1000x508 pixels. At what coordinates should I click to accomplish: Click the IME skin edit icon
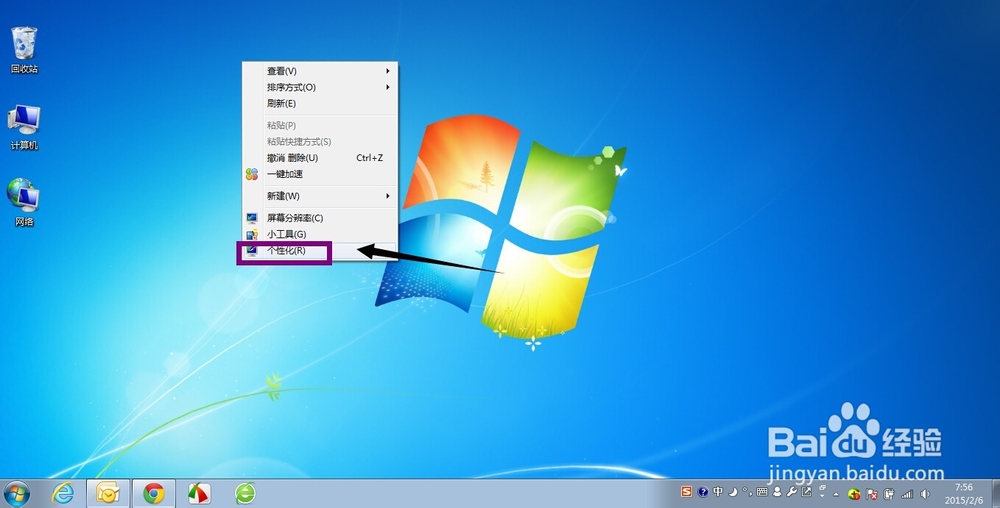[806, 492]
